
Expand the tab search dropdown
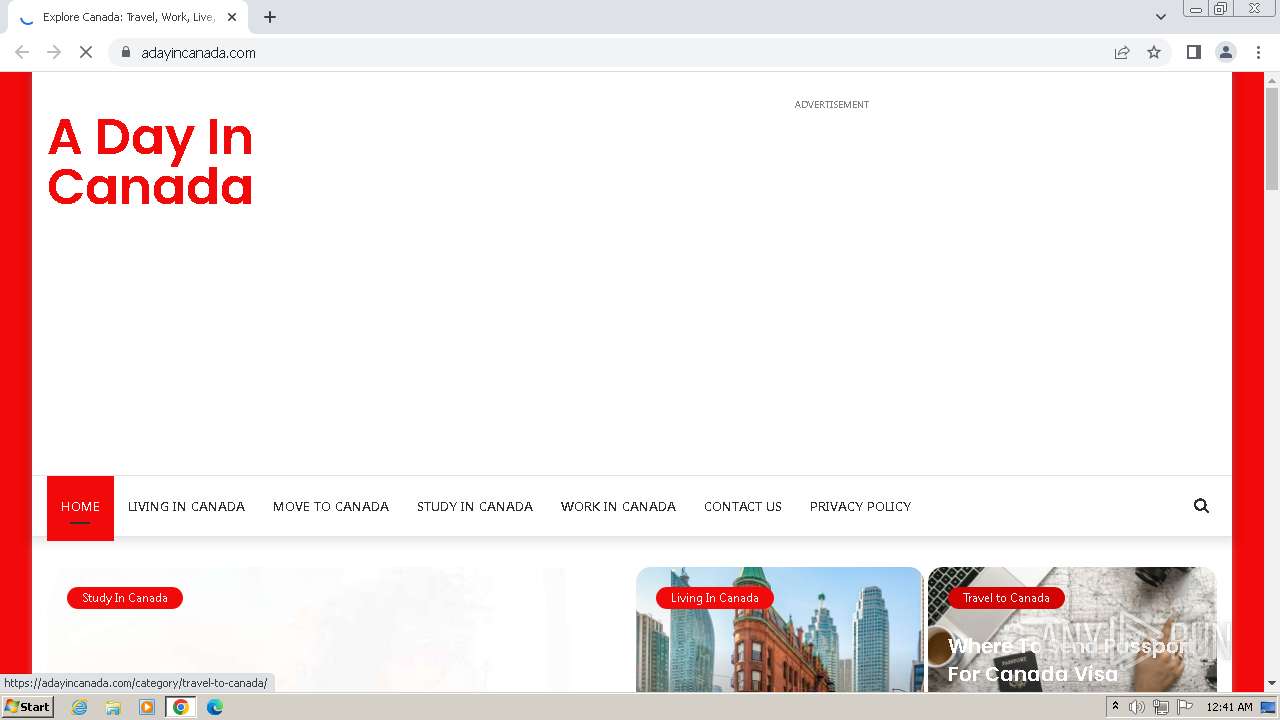coord(1160,17)
